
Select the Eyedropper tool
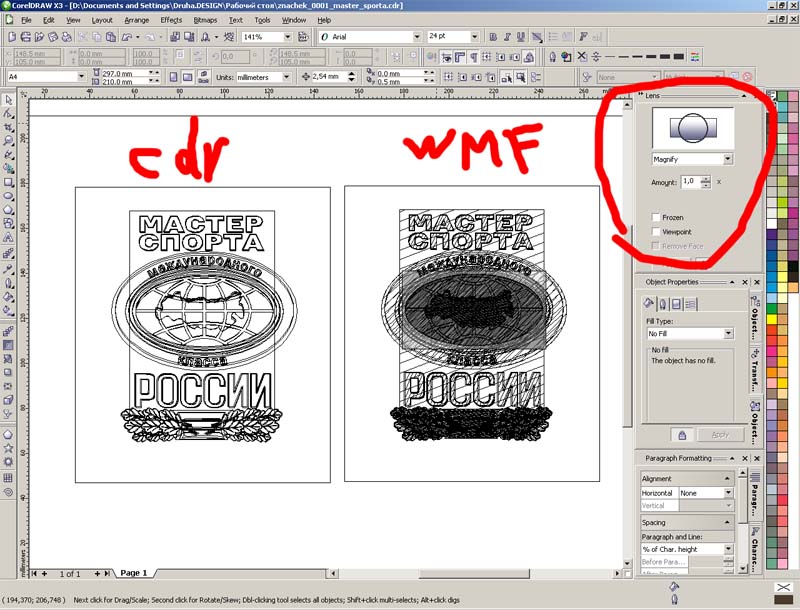pos(8,269)
